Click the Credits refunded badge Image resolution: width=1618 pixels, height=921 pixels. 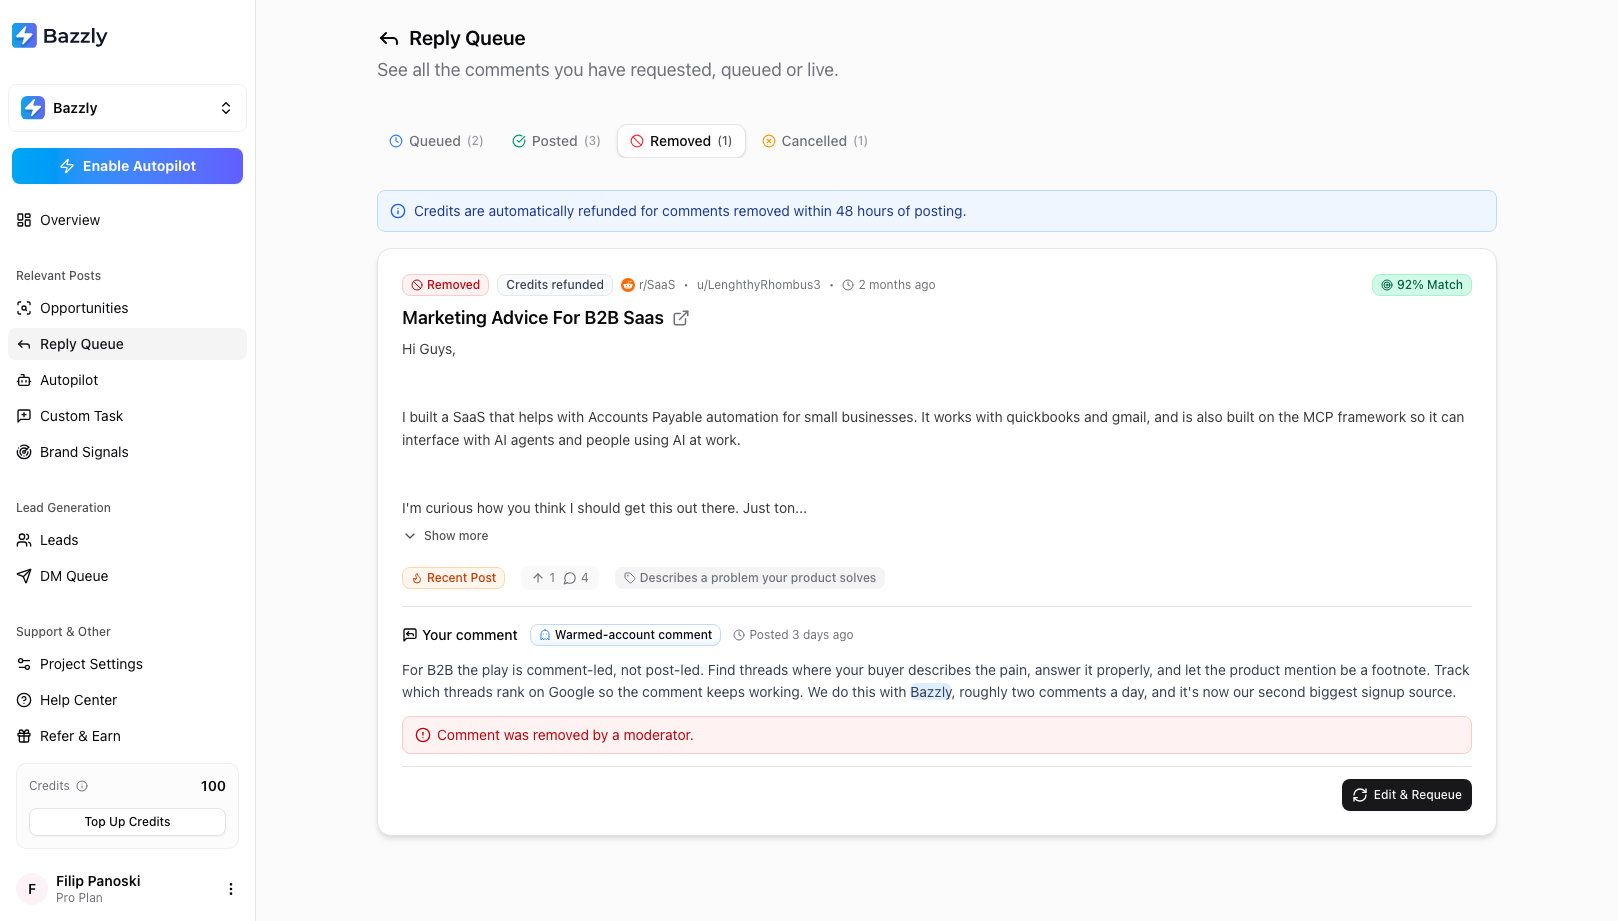pos(555,285)
